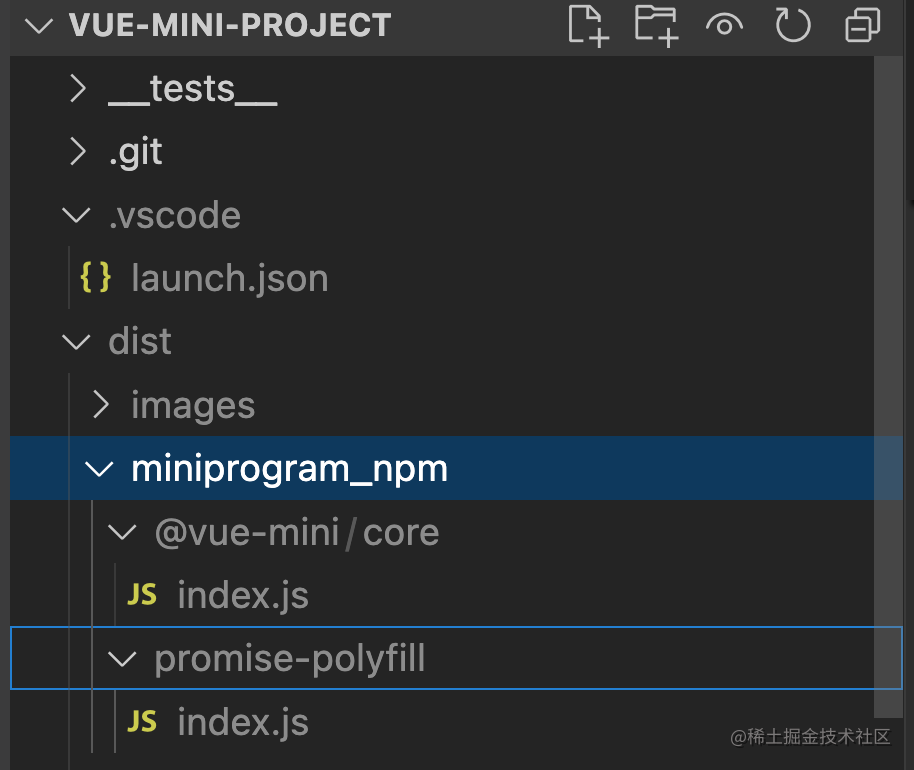Image resolution: width=914 pixels, height=770 pixels.
Task: Collapse the VUE-MINI-PROJECT section chevron
Action: [x=39, y=26]
